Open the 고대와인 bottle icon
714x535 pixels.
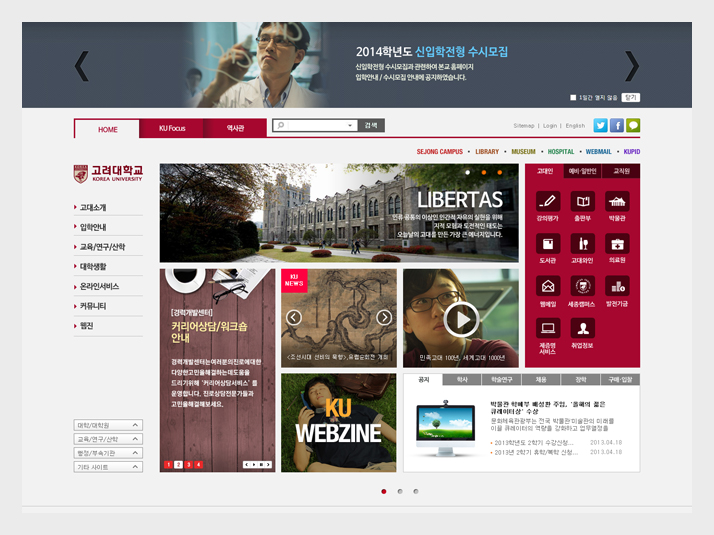click(583, 244)
